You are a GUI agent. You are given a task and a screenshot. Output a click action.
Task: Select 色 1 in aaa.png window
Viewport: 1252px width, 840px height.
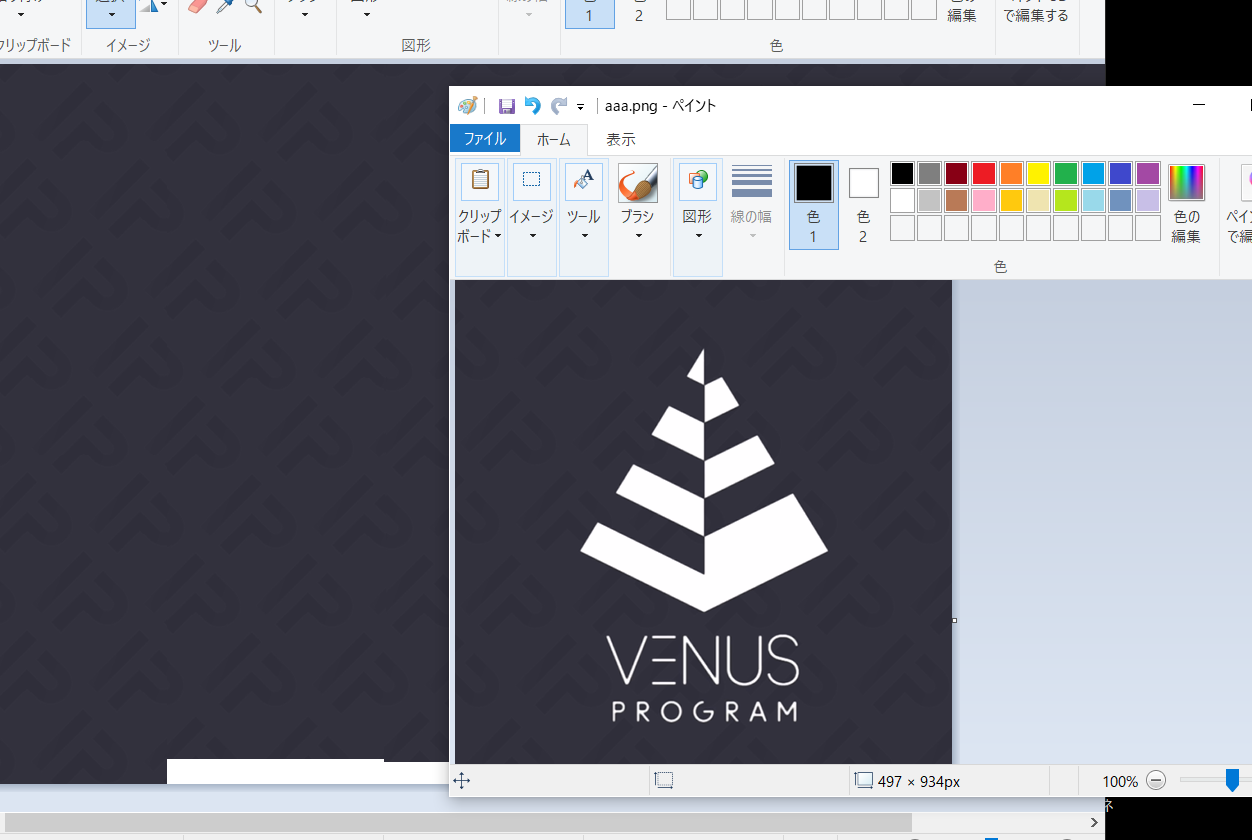(814, 205)
